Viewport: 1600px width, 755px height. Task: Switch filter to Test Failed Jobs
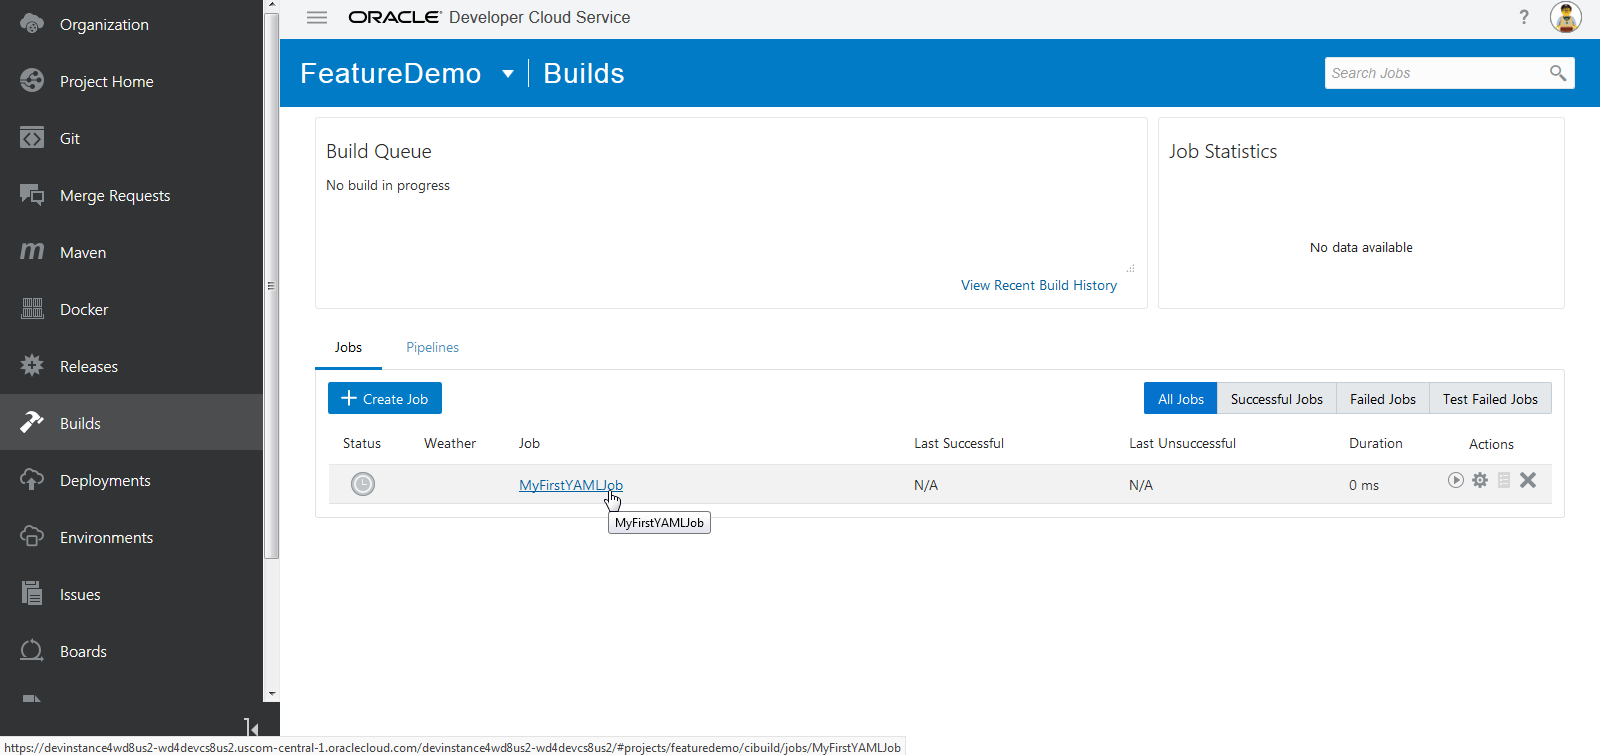(1490, 399)
